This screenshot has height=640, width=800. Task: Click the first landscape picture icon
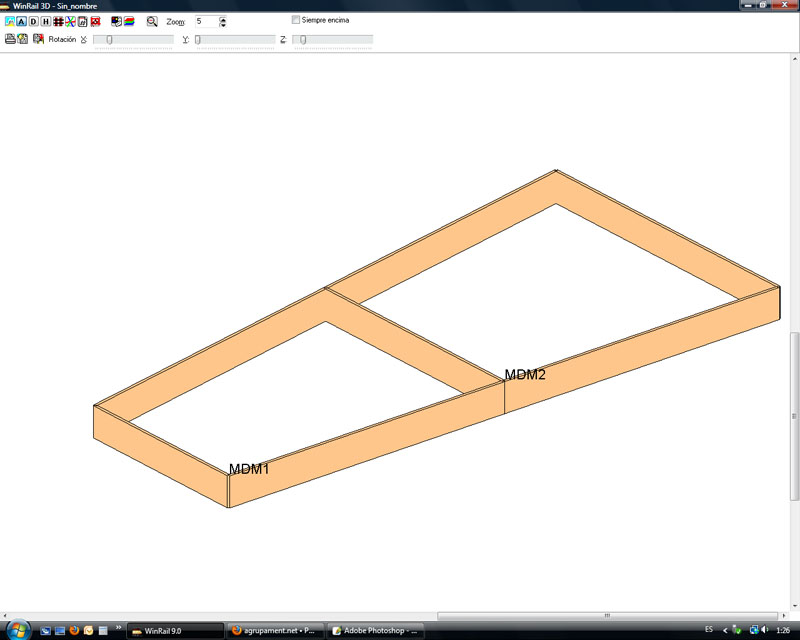coord(9,21)
